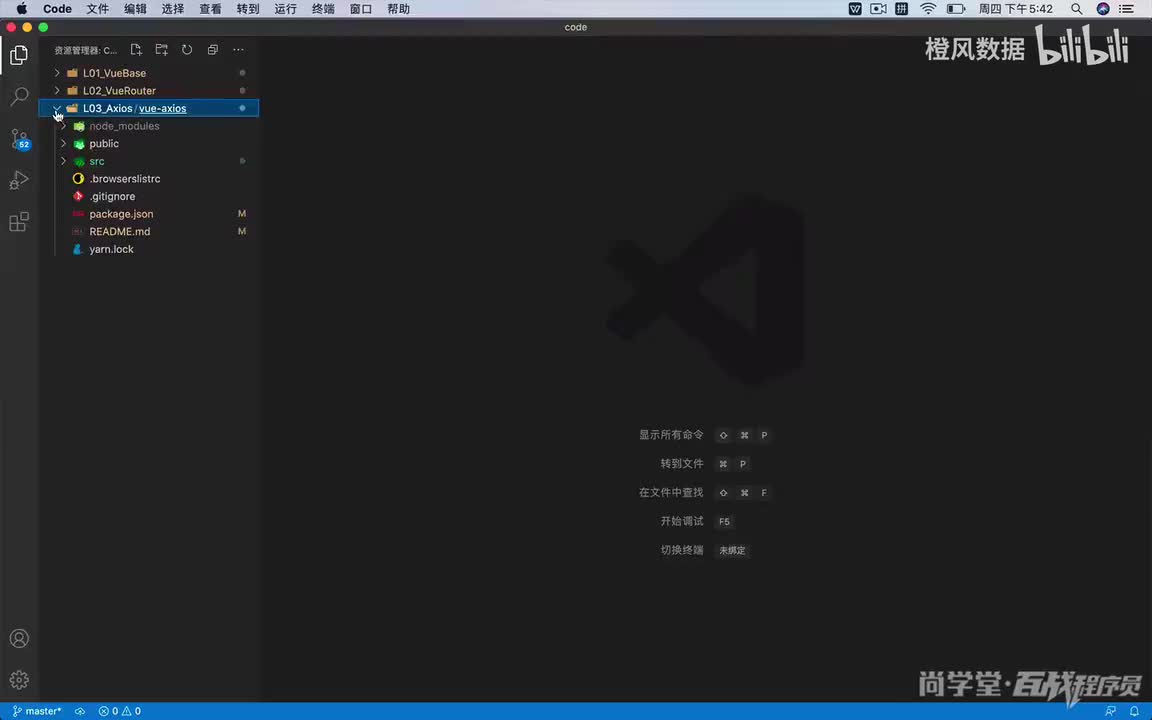Open the Wi-Fi menu bar icon
The height and width of the screenshot is (720, 1152).
coord(928,9)
